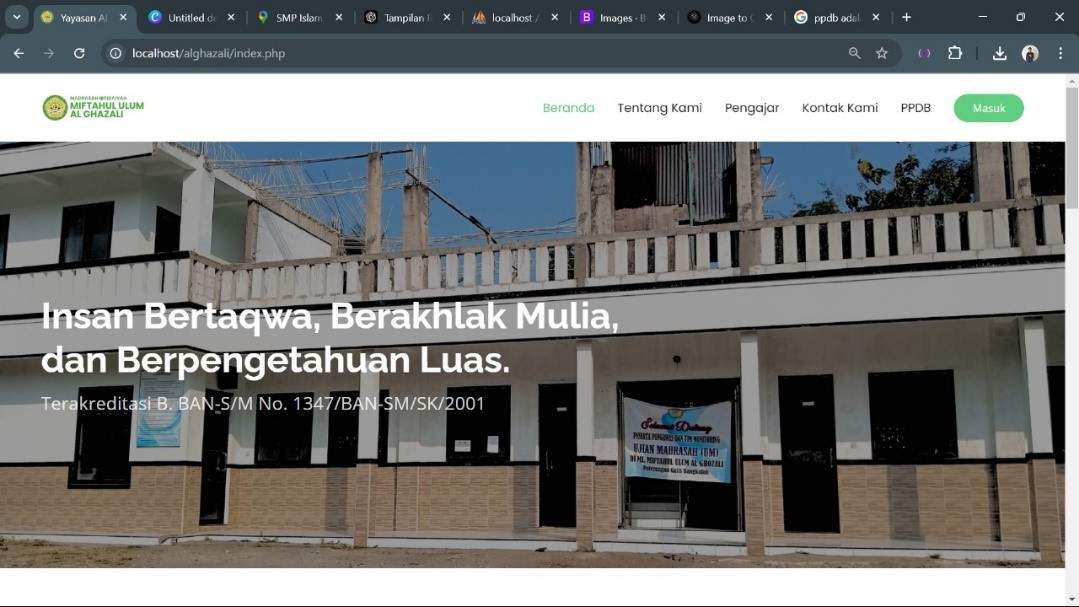Navigate back using the back arrow
Image resolution: width=1079 pixels, height=607 pixels.
[x=18, y=53]
